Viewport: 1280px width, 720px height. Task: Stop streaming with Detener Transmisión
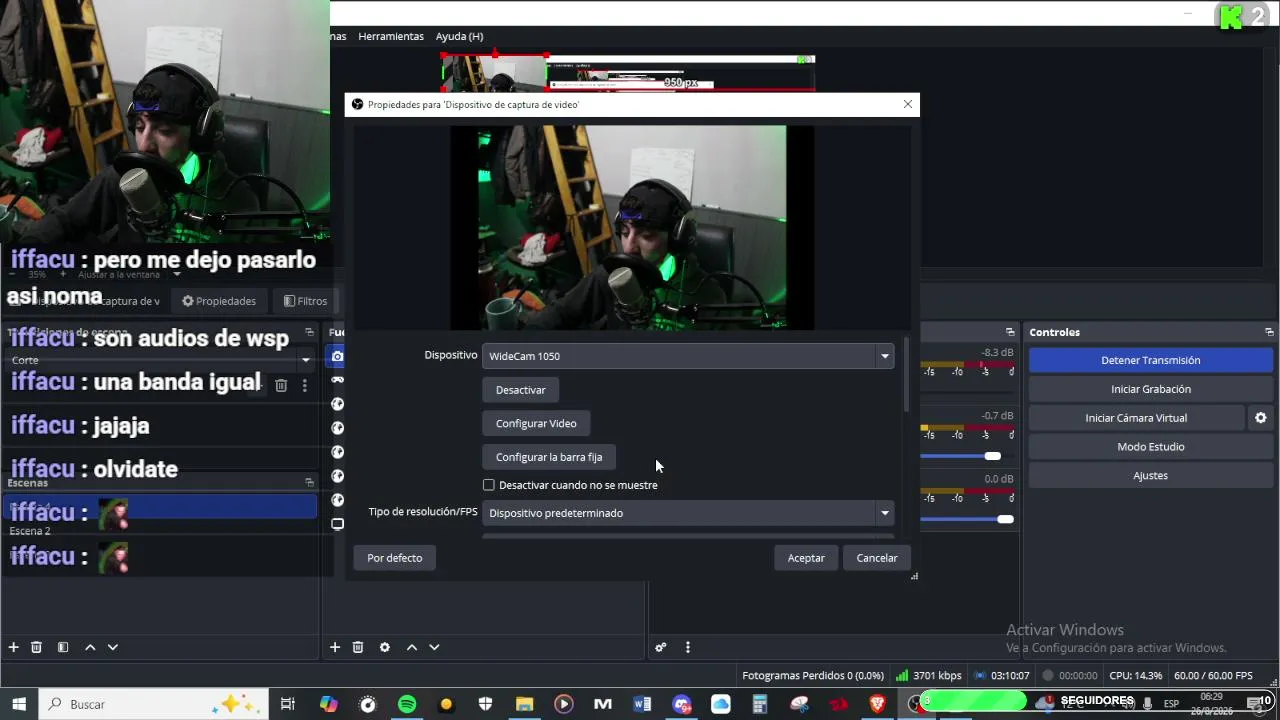[1151, 360]
